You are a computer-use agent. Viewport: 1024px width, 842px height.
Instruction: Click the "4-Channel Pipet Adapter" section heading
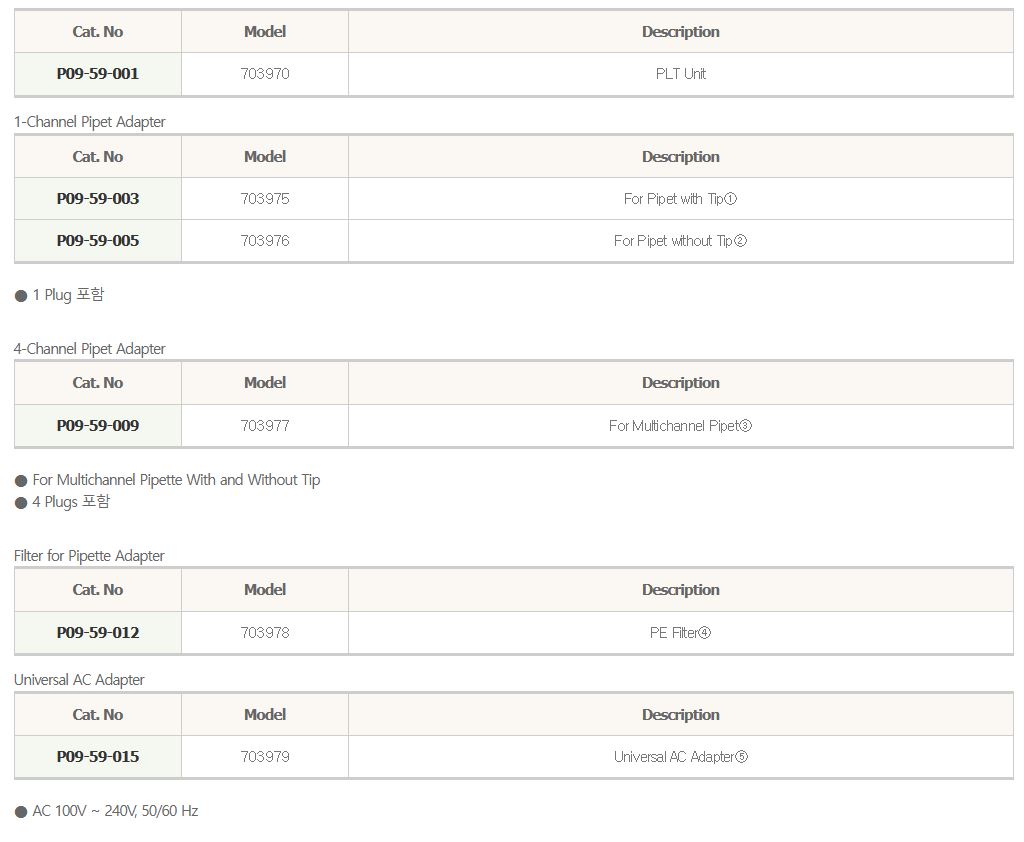tap(90, 349)
